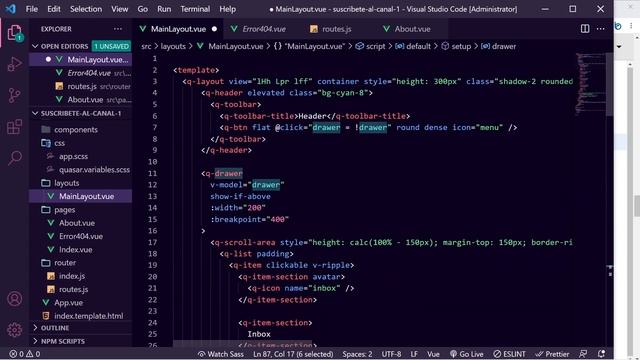This screenshot has width=640, height=360.
Task: Click the notifications bell icon
Action: 601,354
